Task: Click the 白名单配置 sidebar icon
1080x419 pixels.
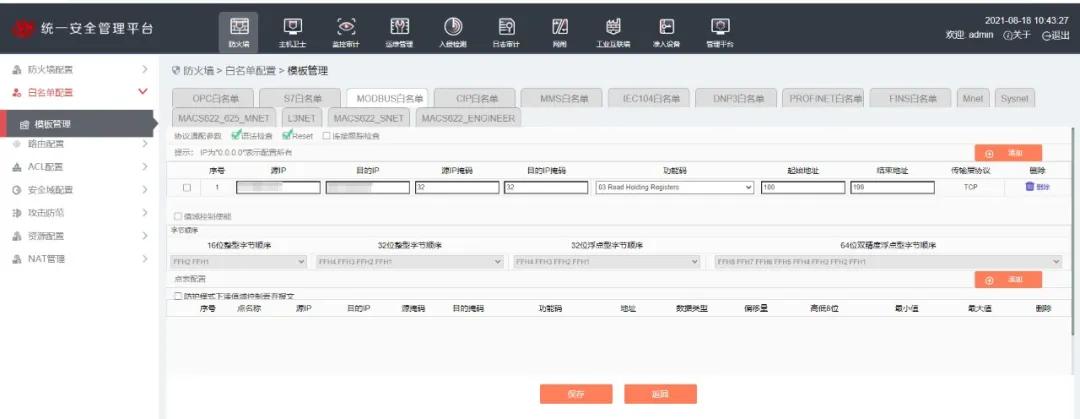Action: click(x=18, y=92)
